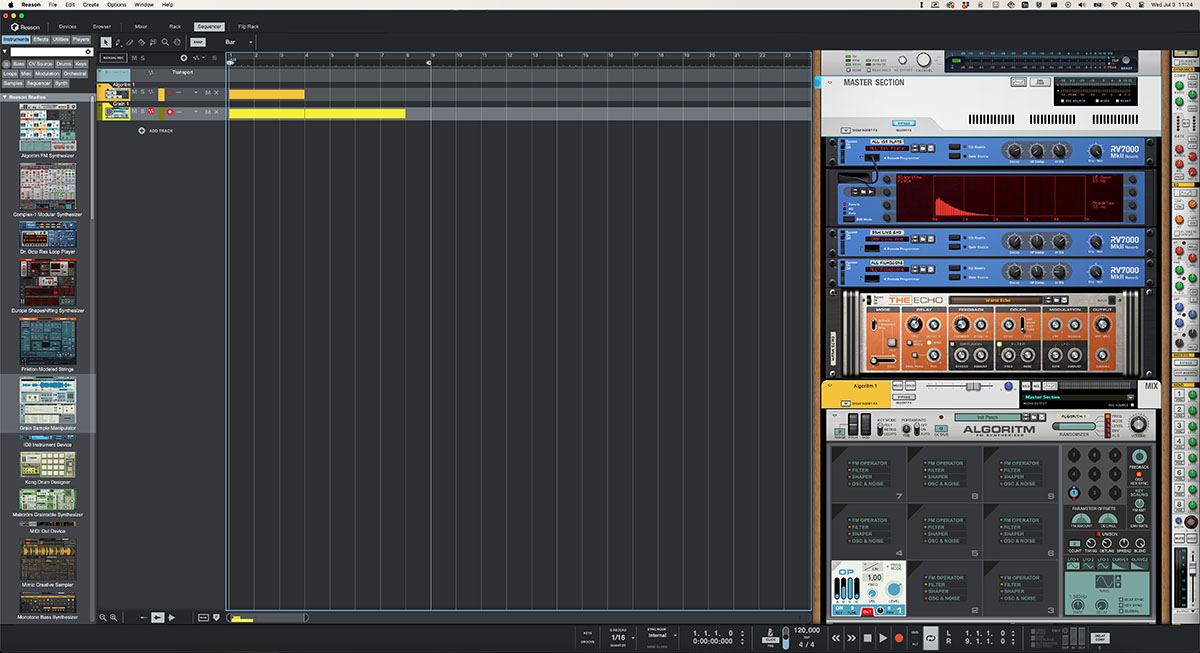This screenshot has width=1200, height=653.
Task: Click the Fast Forward transport button
Action: 852,637
